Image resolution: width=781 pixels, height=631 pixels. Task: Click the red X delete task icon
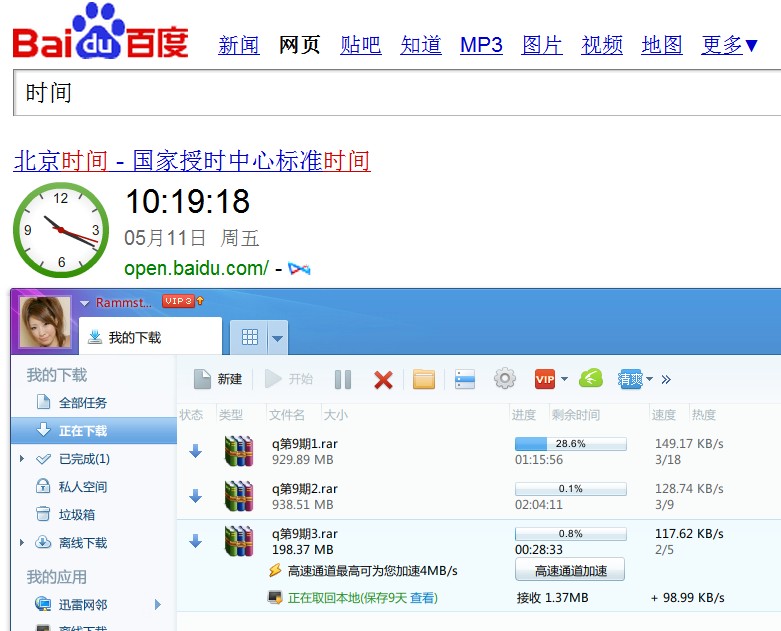coord(382,379)
